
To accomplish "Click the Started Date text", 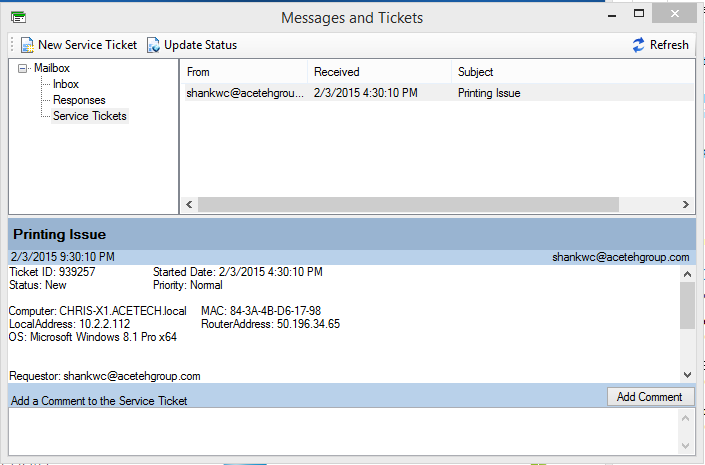I will tap(237, 272).
